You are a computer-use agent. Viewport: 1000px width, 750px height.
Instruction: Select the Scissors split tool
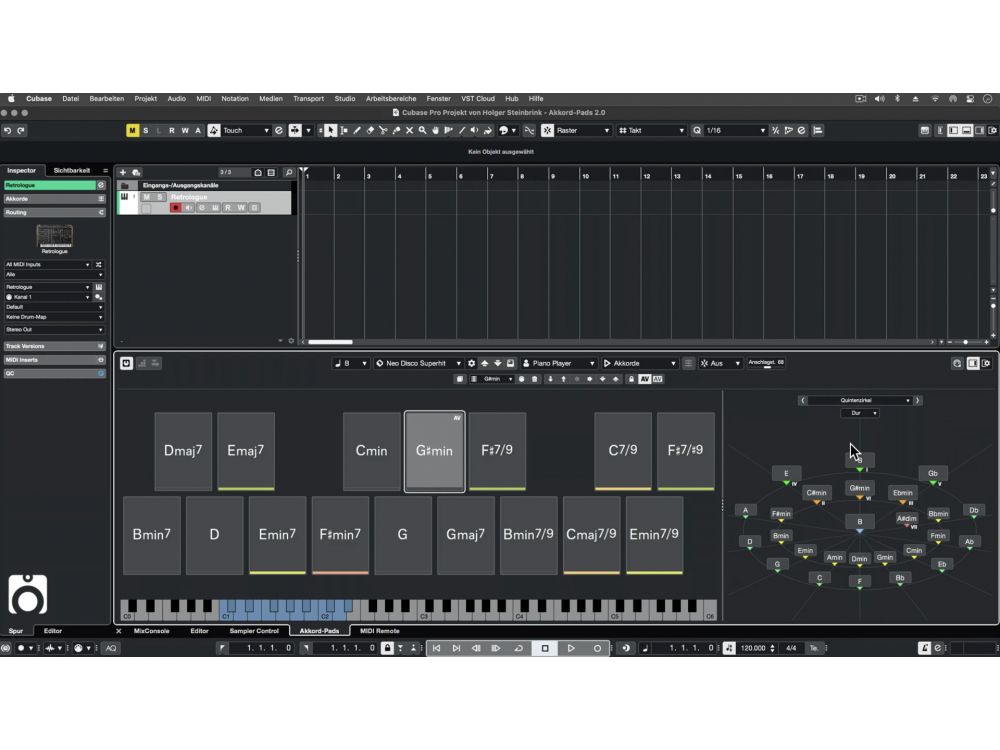click(x=383, y=131)
